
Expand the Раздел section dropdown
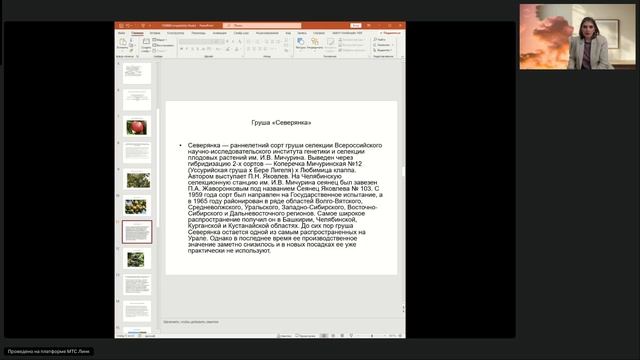[159, 51]
